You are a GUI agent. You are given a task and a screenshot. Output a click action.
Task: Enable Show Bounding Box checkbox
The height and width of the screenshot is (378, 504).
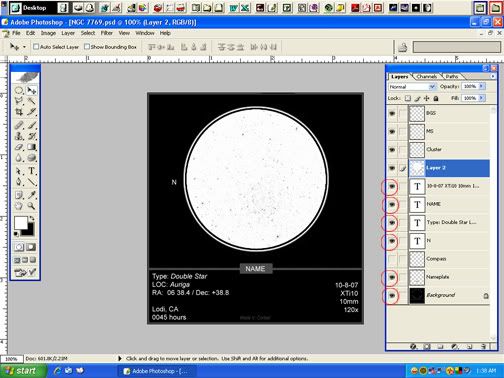[87, 47]
